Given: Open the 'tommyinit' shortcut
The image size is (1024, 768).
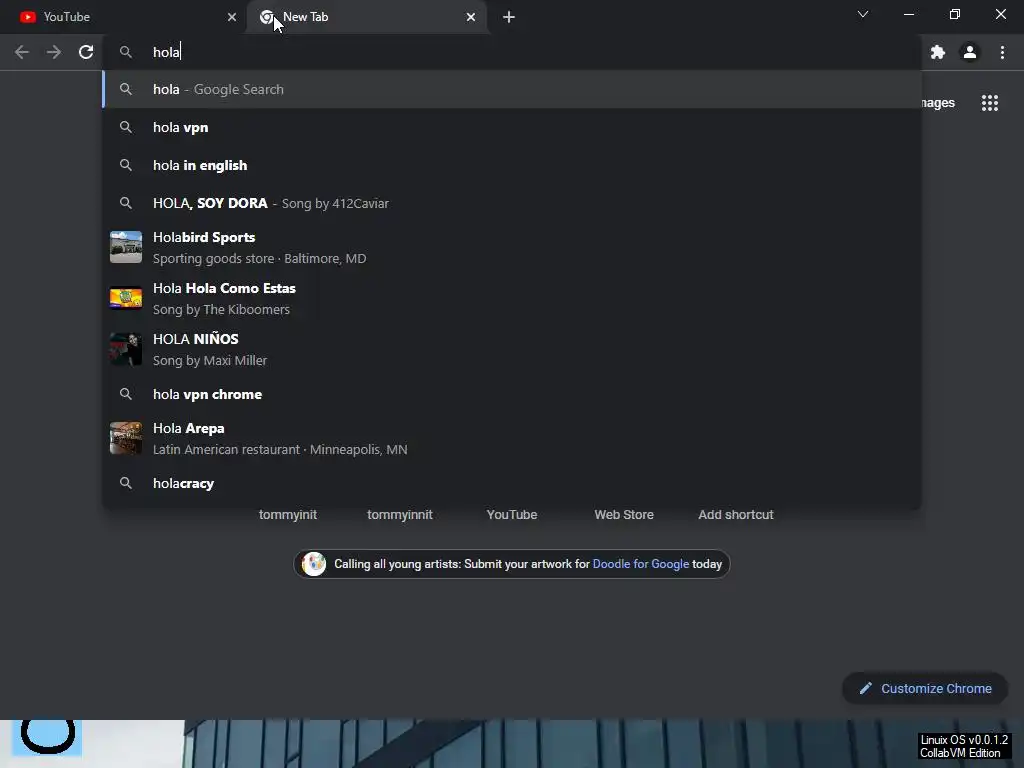Looking at the screenshot, I should [x=288, y=515].
